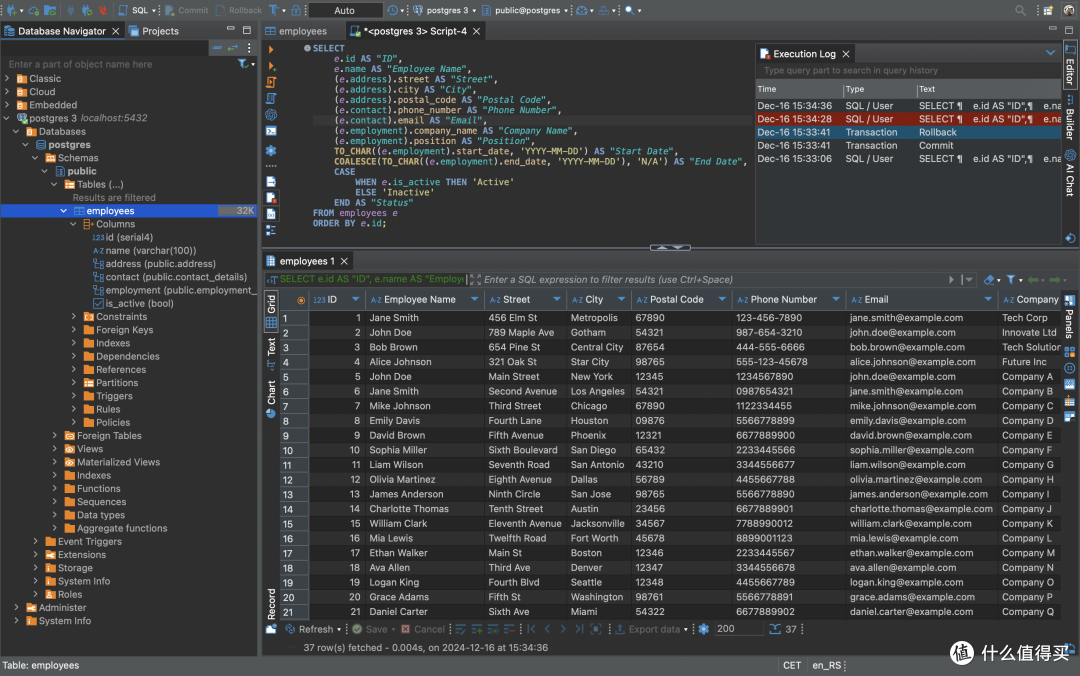This screenshot has width=1080, height=676.
Task: Go to the first row of results
Action: coord(531,629)
